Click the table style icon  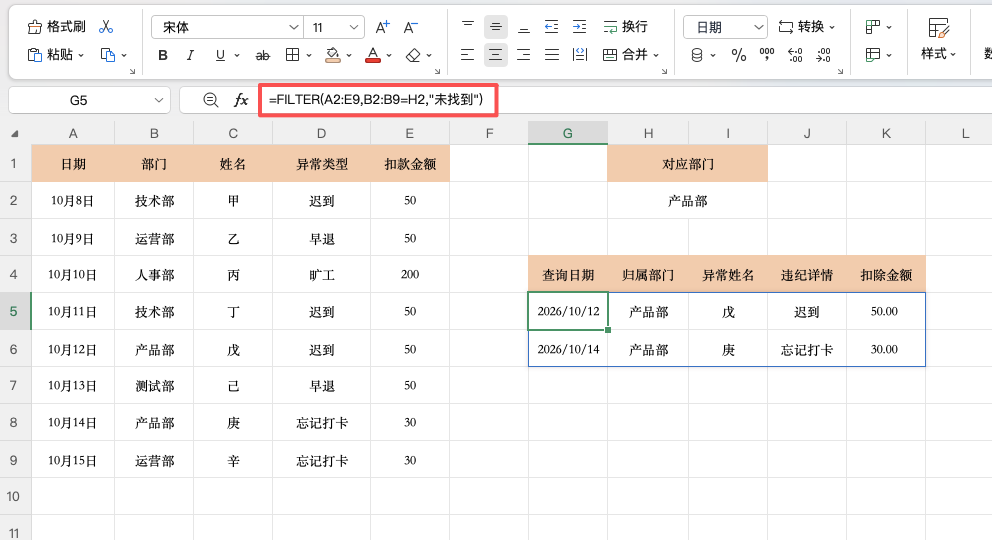point(873,55)
